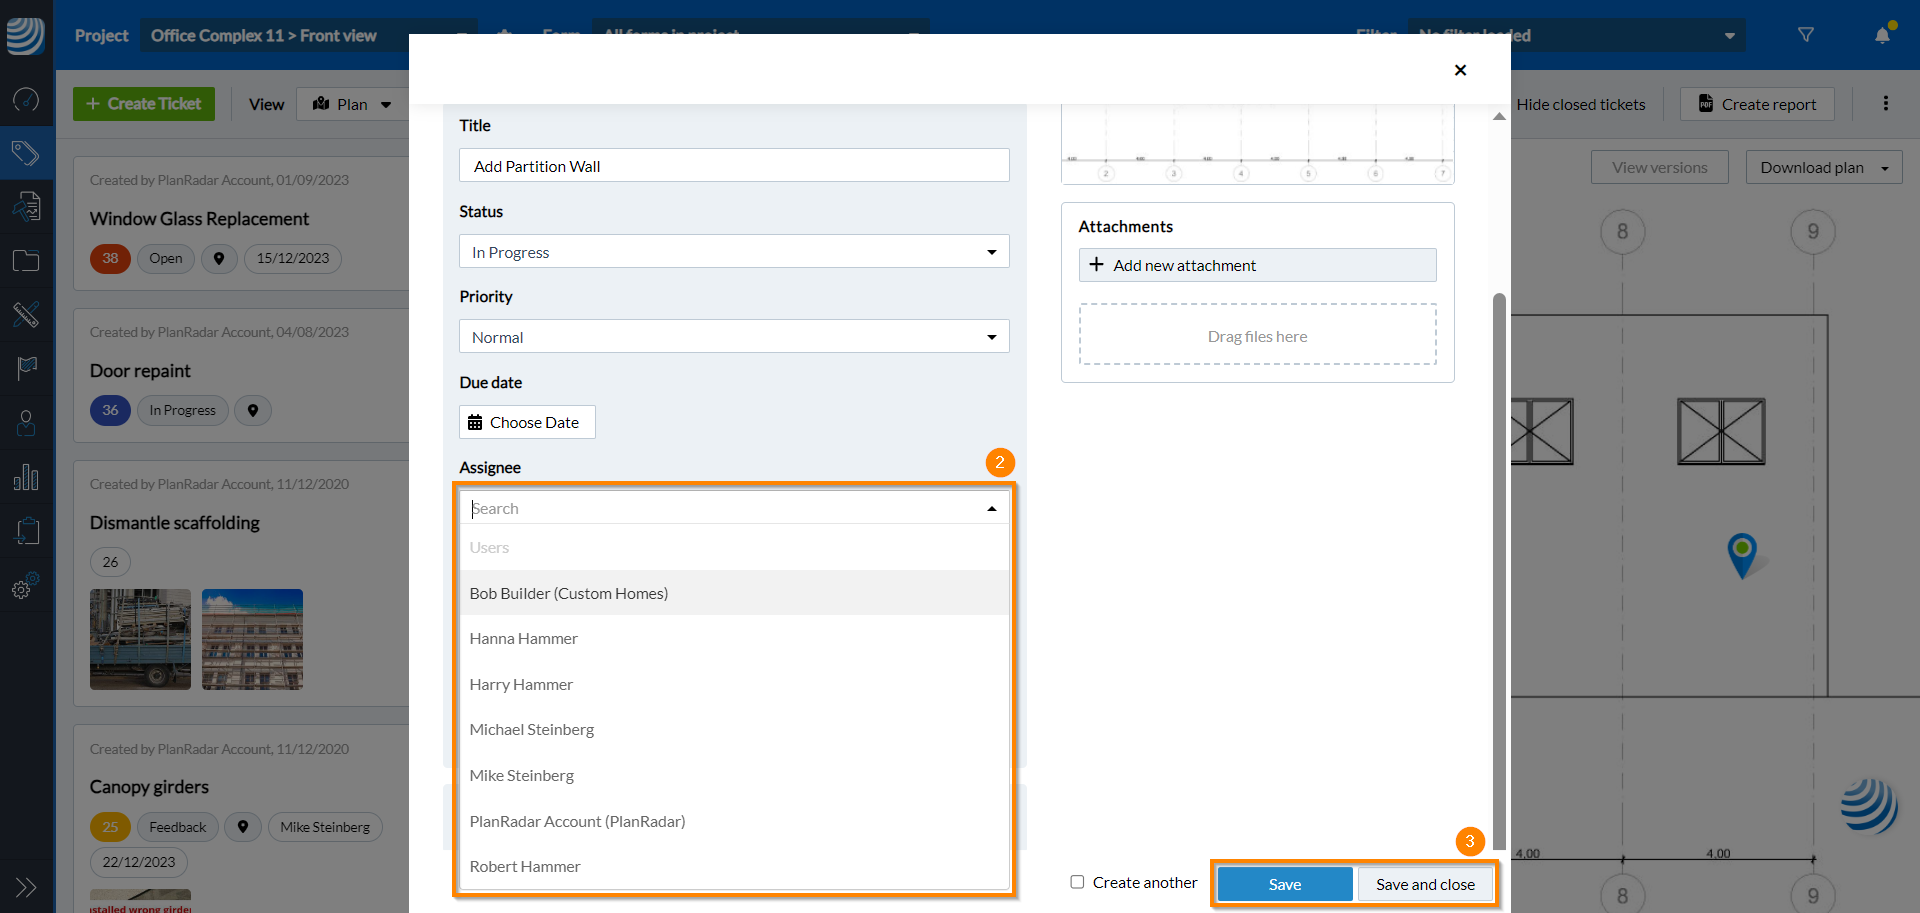Open the Download plan dropdown
Image resolution: width=1920 pixels, height=913 pixels.
click(x=1824, y=168)
